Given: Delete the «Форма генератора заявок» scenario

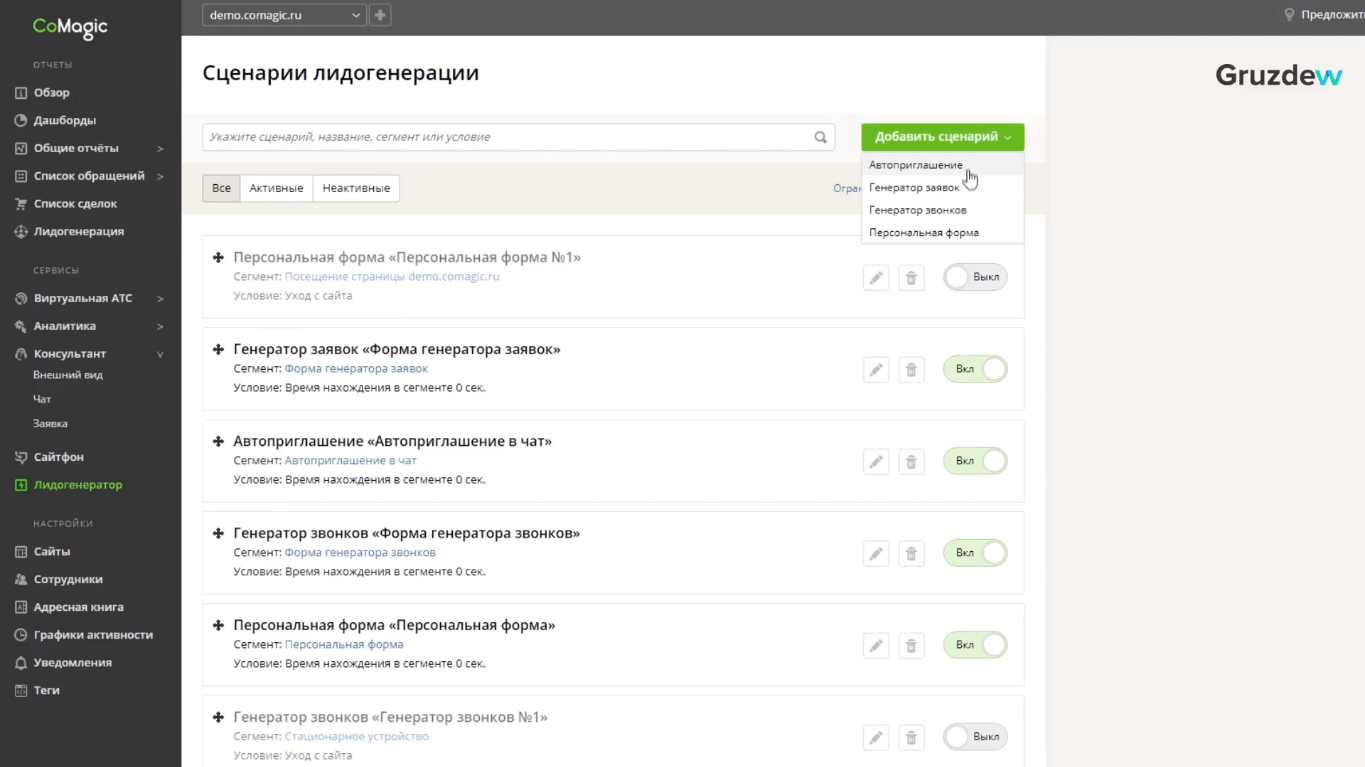Looking at the screenshot, I should [911, 370].
